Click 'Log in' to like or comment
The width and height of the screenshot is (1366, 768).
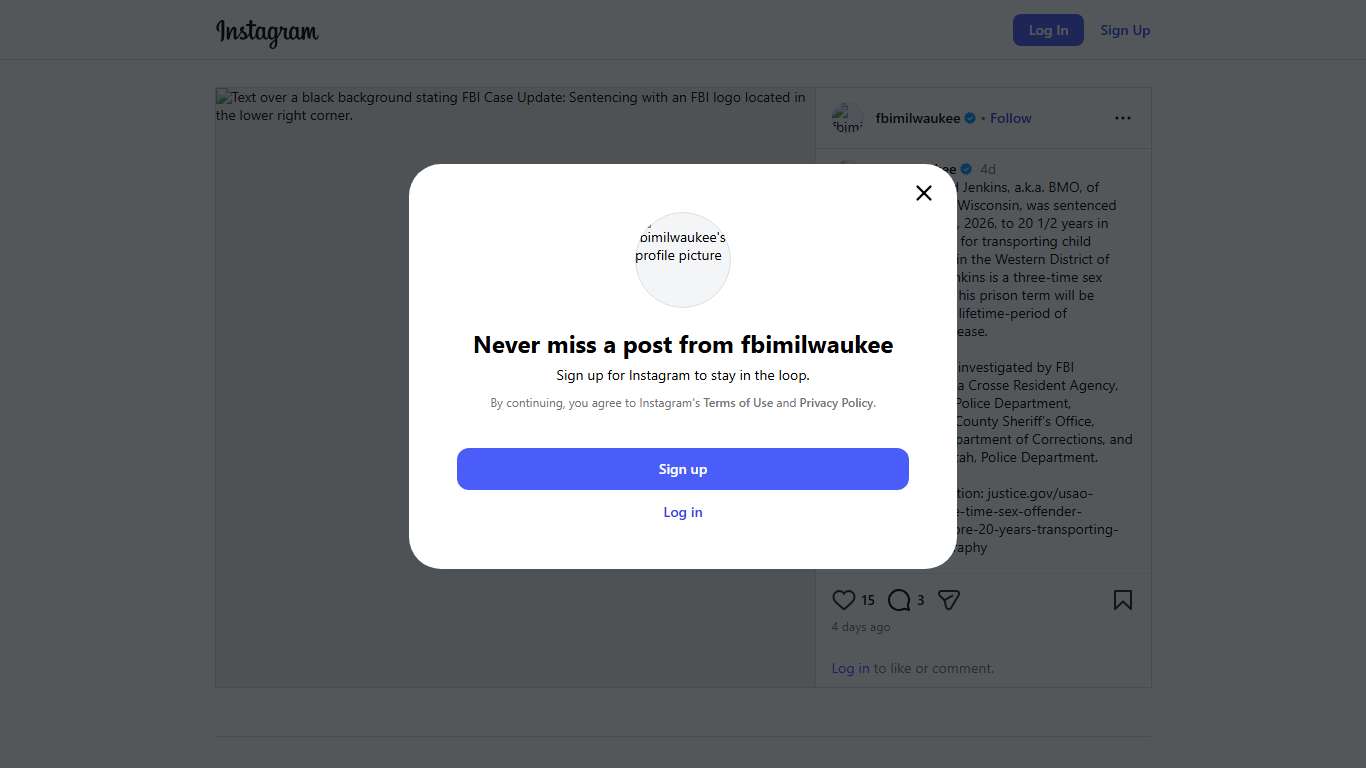tap(850, 668)
